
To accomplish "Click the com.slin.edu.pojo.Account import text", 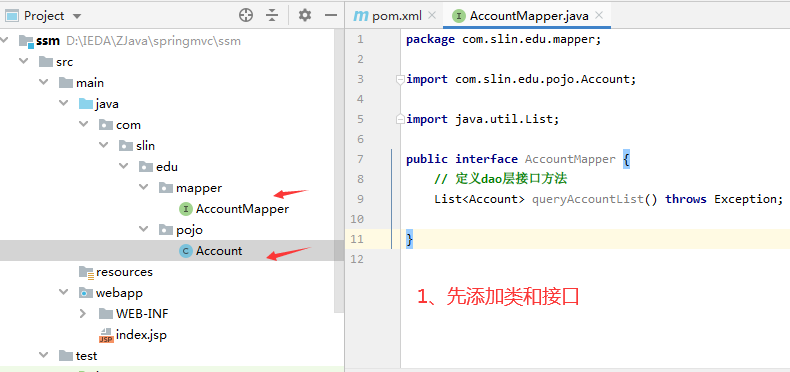I will click(543, 79).
